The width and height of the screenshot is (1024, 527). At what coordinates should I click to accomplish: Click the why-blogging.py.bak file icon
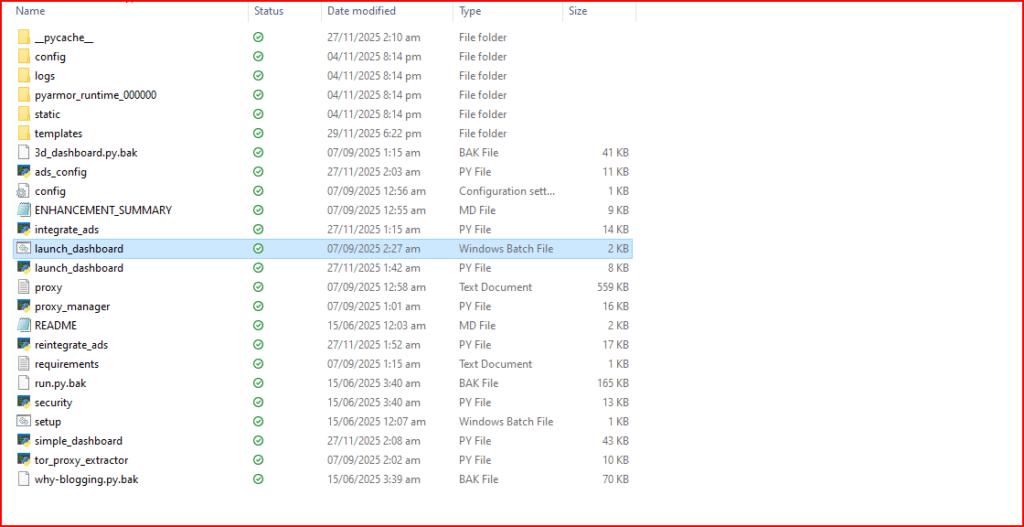pyautogui.click(x=24, y=479)
